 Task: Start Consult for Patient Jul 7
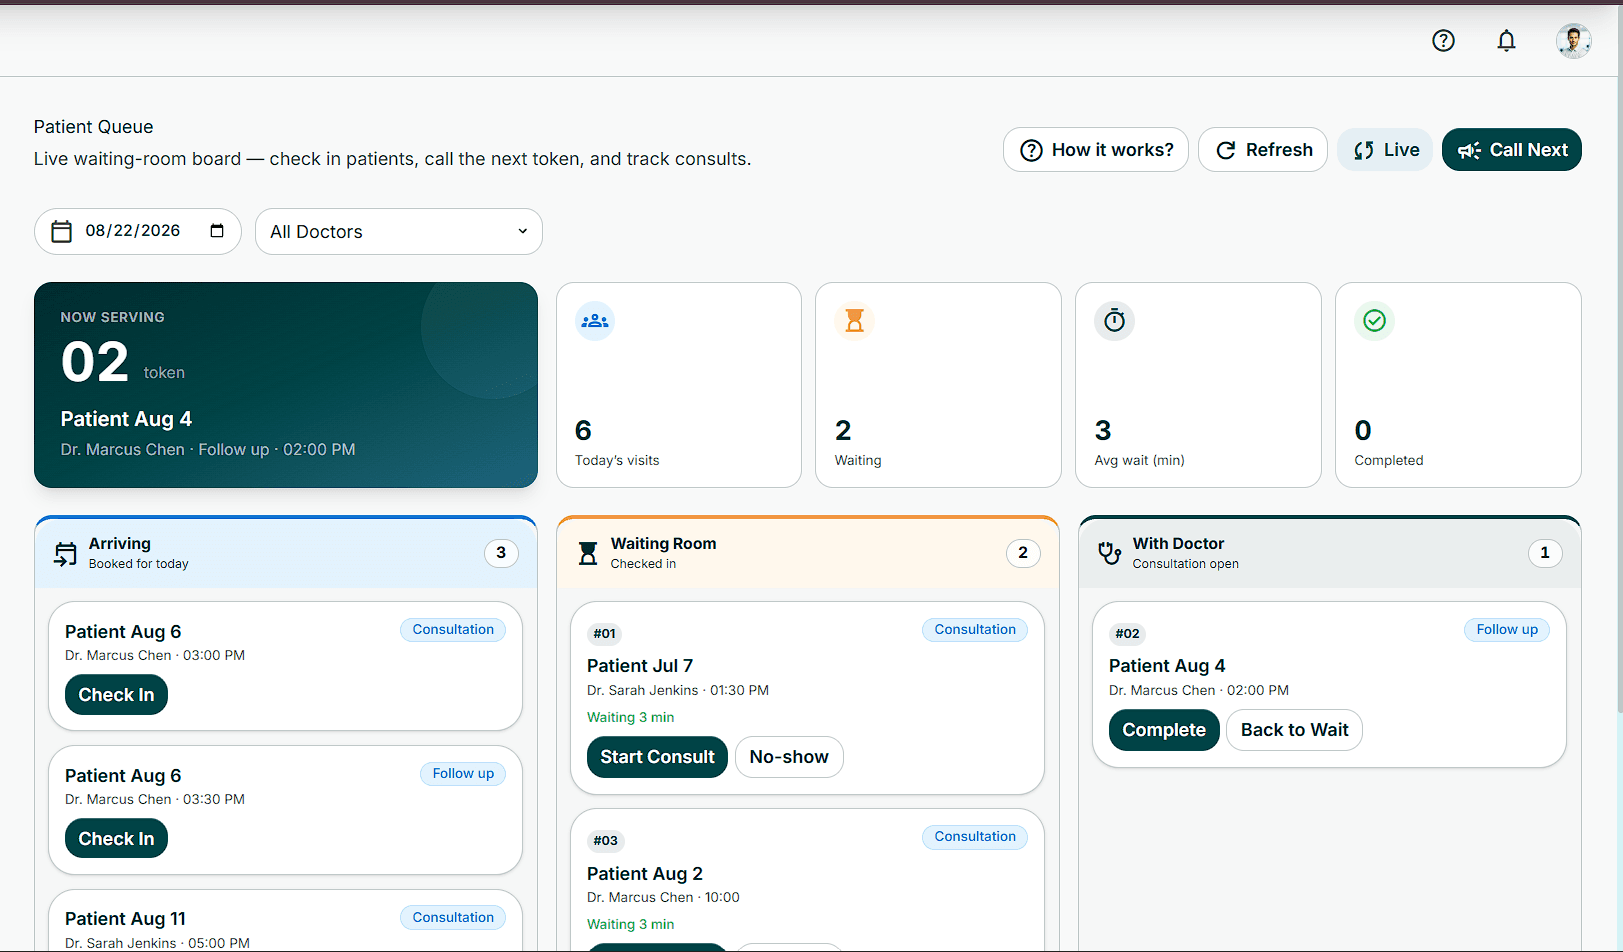point(657,757)
